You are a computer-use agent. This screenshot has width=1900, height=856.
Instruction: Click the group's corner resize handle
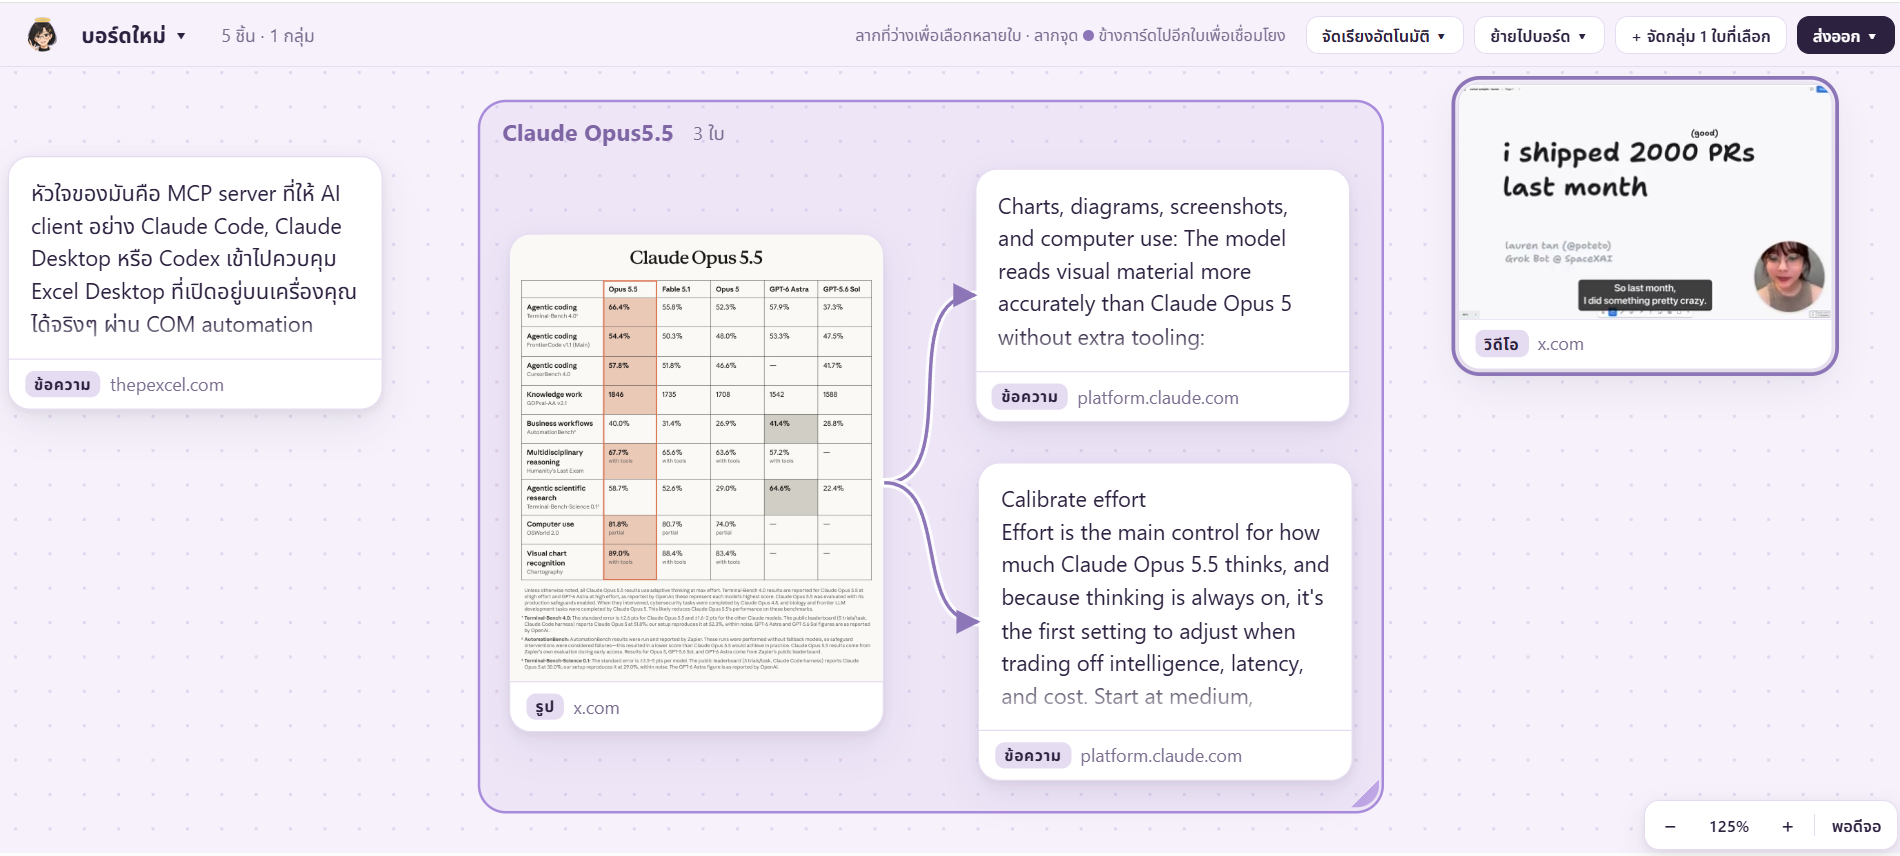click(x=1367, y=795)
